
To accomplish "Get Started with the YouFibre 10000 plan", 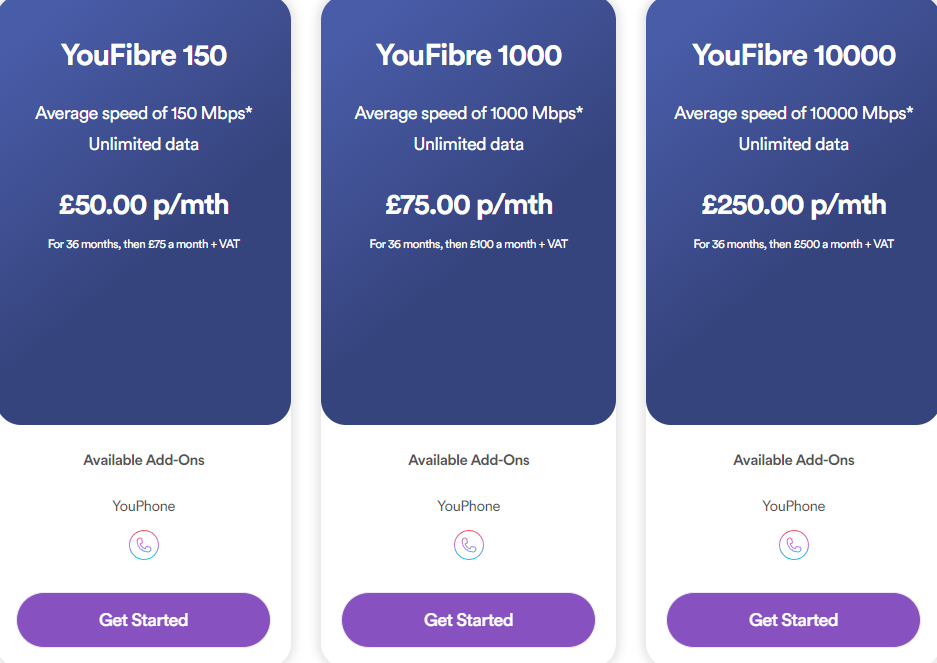I will 793,620.
